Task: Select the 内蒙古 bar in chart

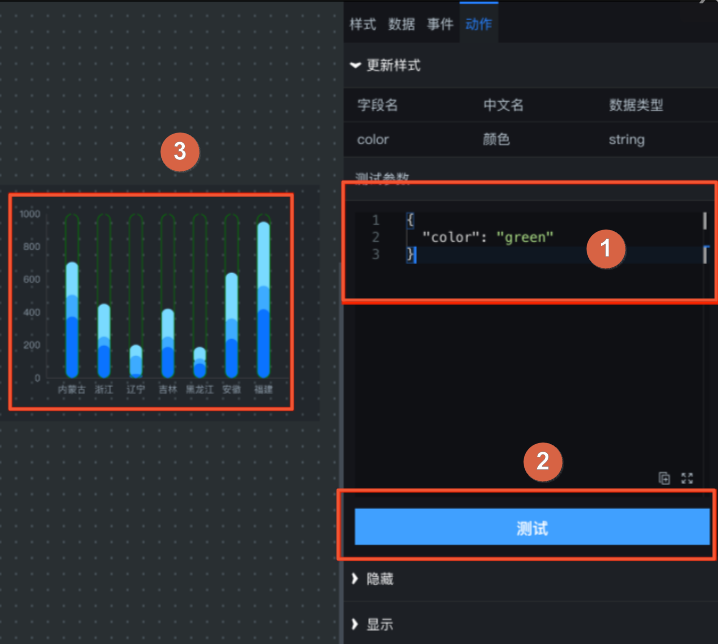Action: [x=72, y=320]
